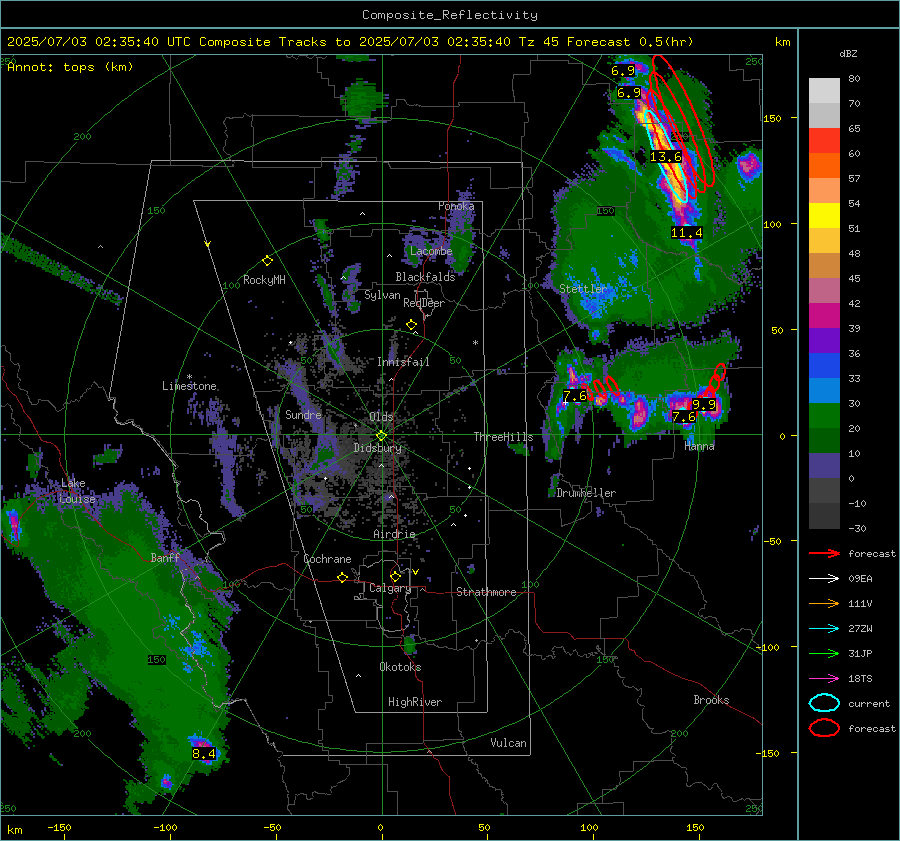The width and height of the screenshot is (900, 841).
Task: Click the yellow diamond marker above Calgary
Action: point(395,576)
